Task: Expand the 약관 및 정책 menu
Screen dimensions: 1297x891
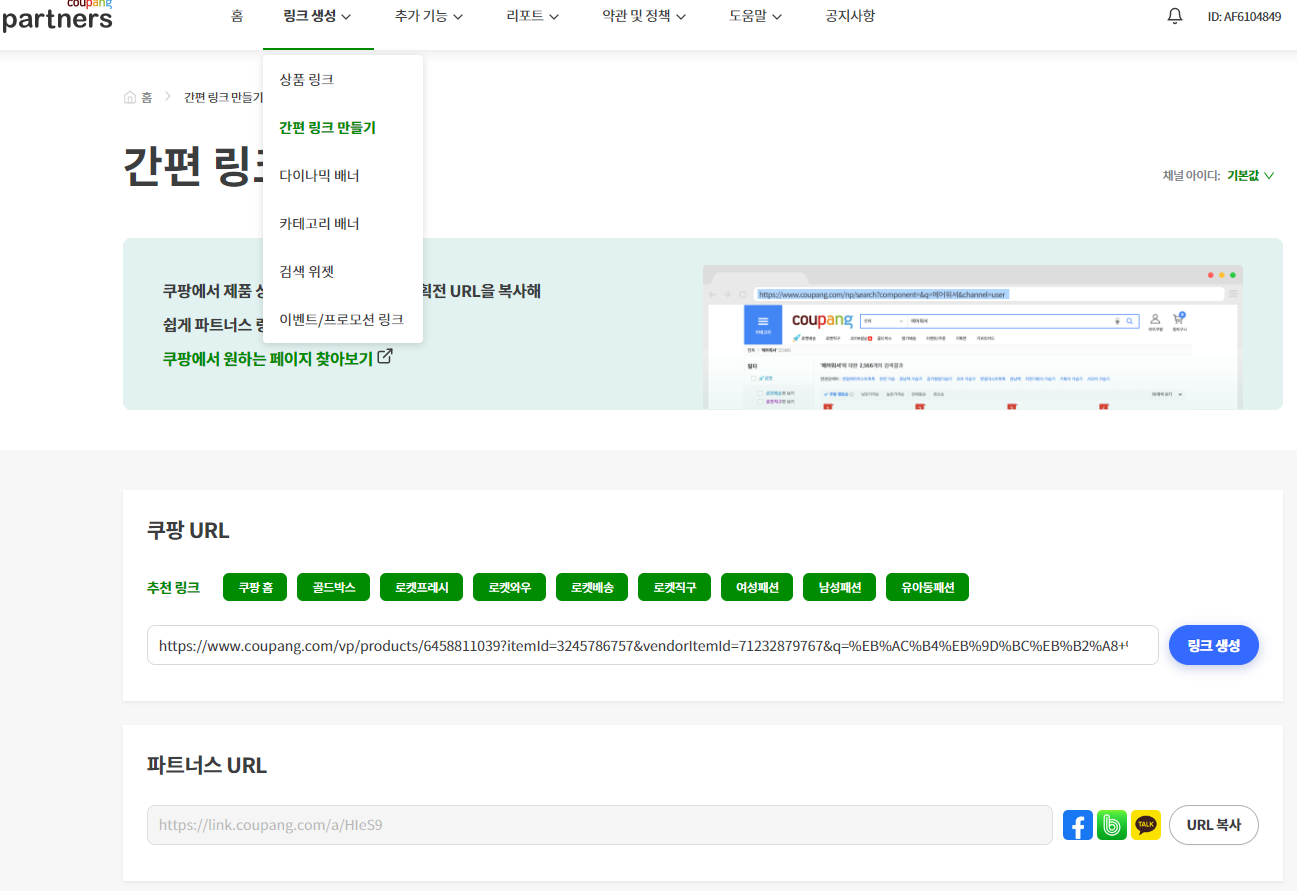Action: [x=644, y=16]
